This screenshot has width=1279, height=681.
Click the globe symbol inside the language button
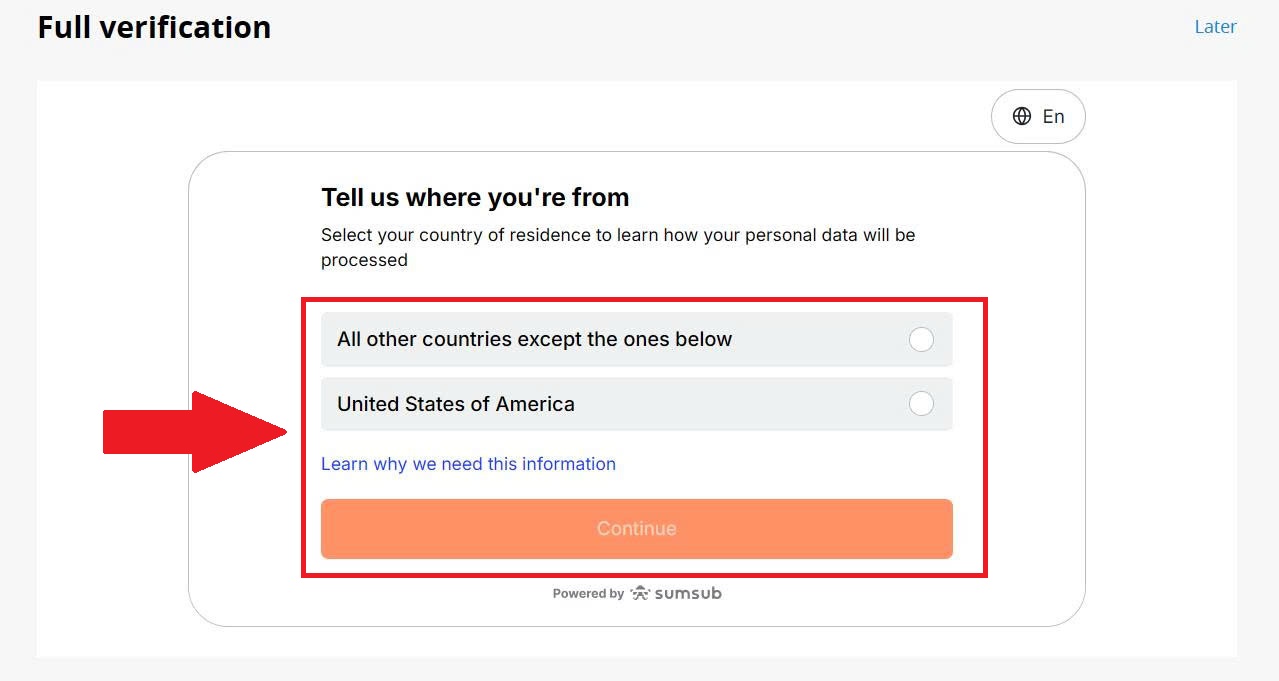[x=1022, y=116]
